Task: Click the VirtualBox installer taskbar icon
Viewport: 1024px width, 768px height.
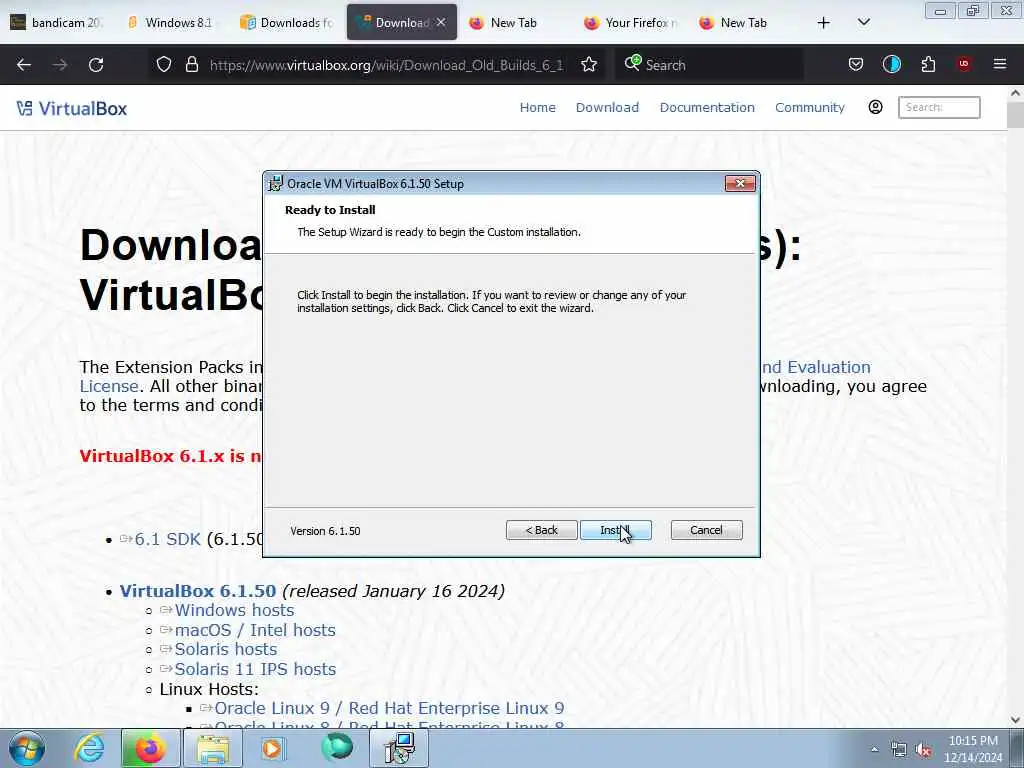Action: 399,748
